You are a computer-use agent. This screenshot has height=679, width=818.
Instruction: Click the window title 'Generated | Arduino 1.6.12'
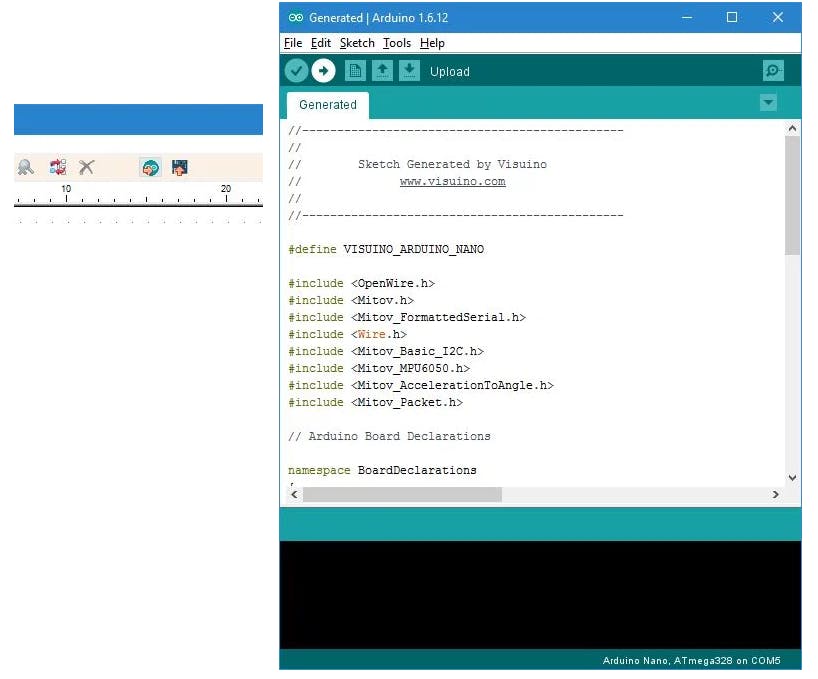click(x=379, y=18)
